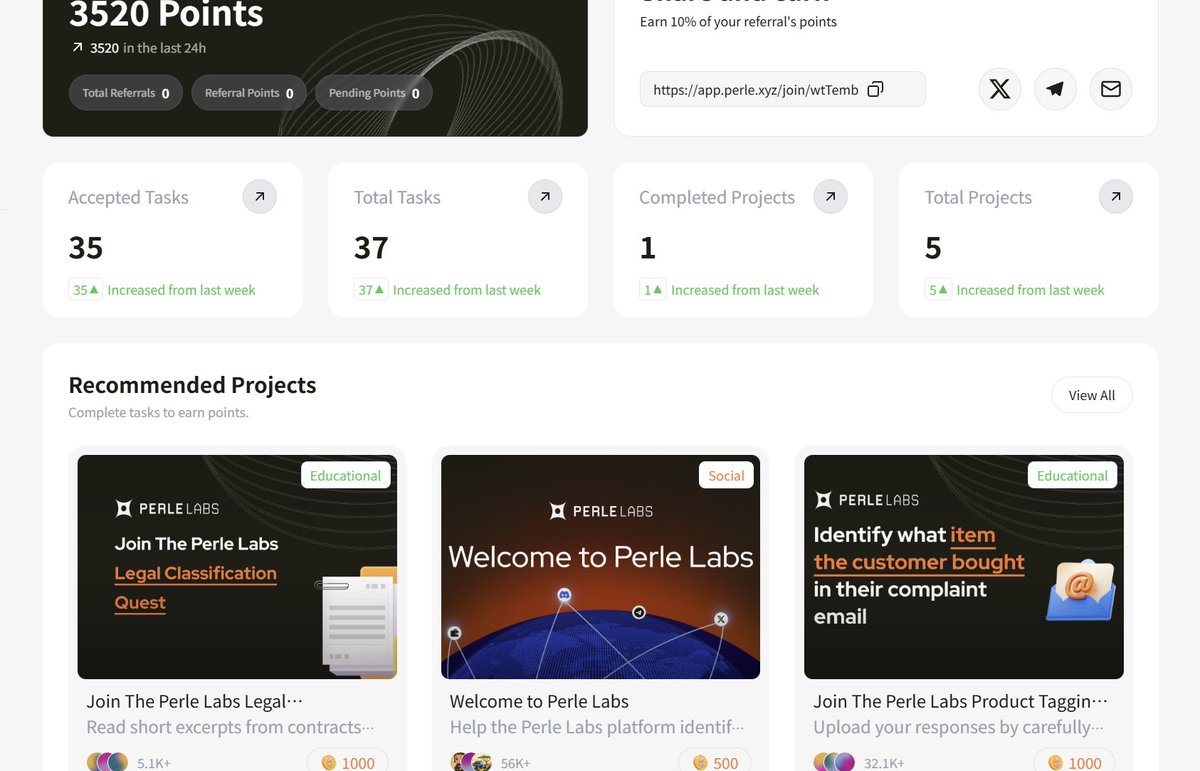Click the Pending Points pill
Image resolution: width=1200 pixels, height=771 pixels.
(x=374, y=93)
